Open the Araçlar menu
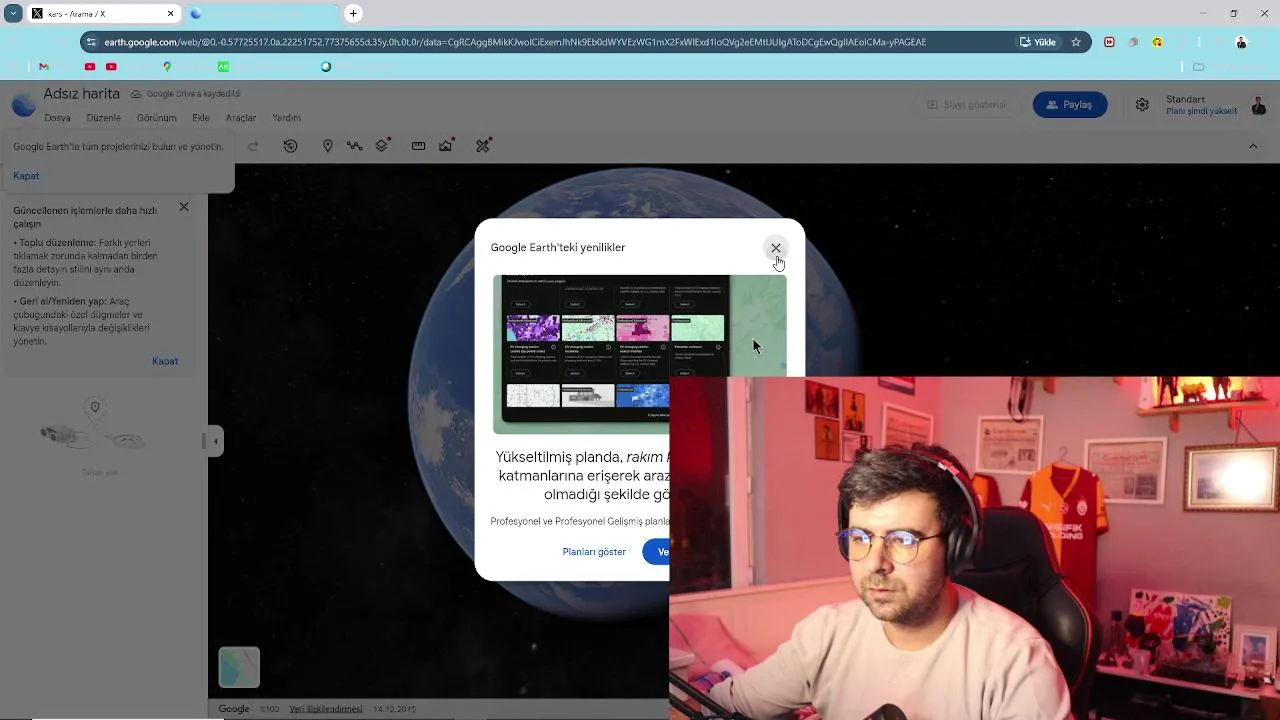The height and width of the screenshot is (720, 1280). pos(241,118)
